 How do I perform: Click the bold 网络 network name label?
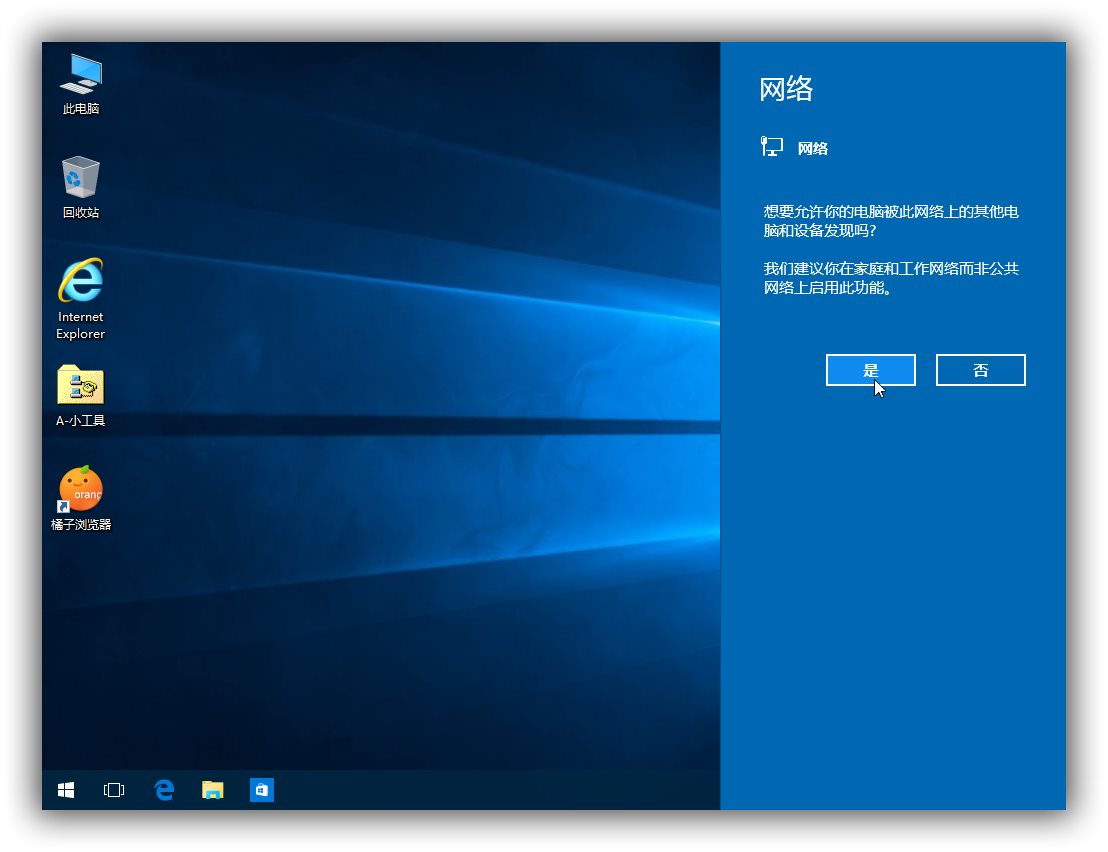pyautogui.click(x=813, y=148)
